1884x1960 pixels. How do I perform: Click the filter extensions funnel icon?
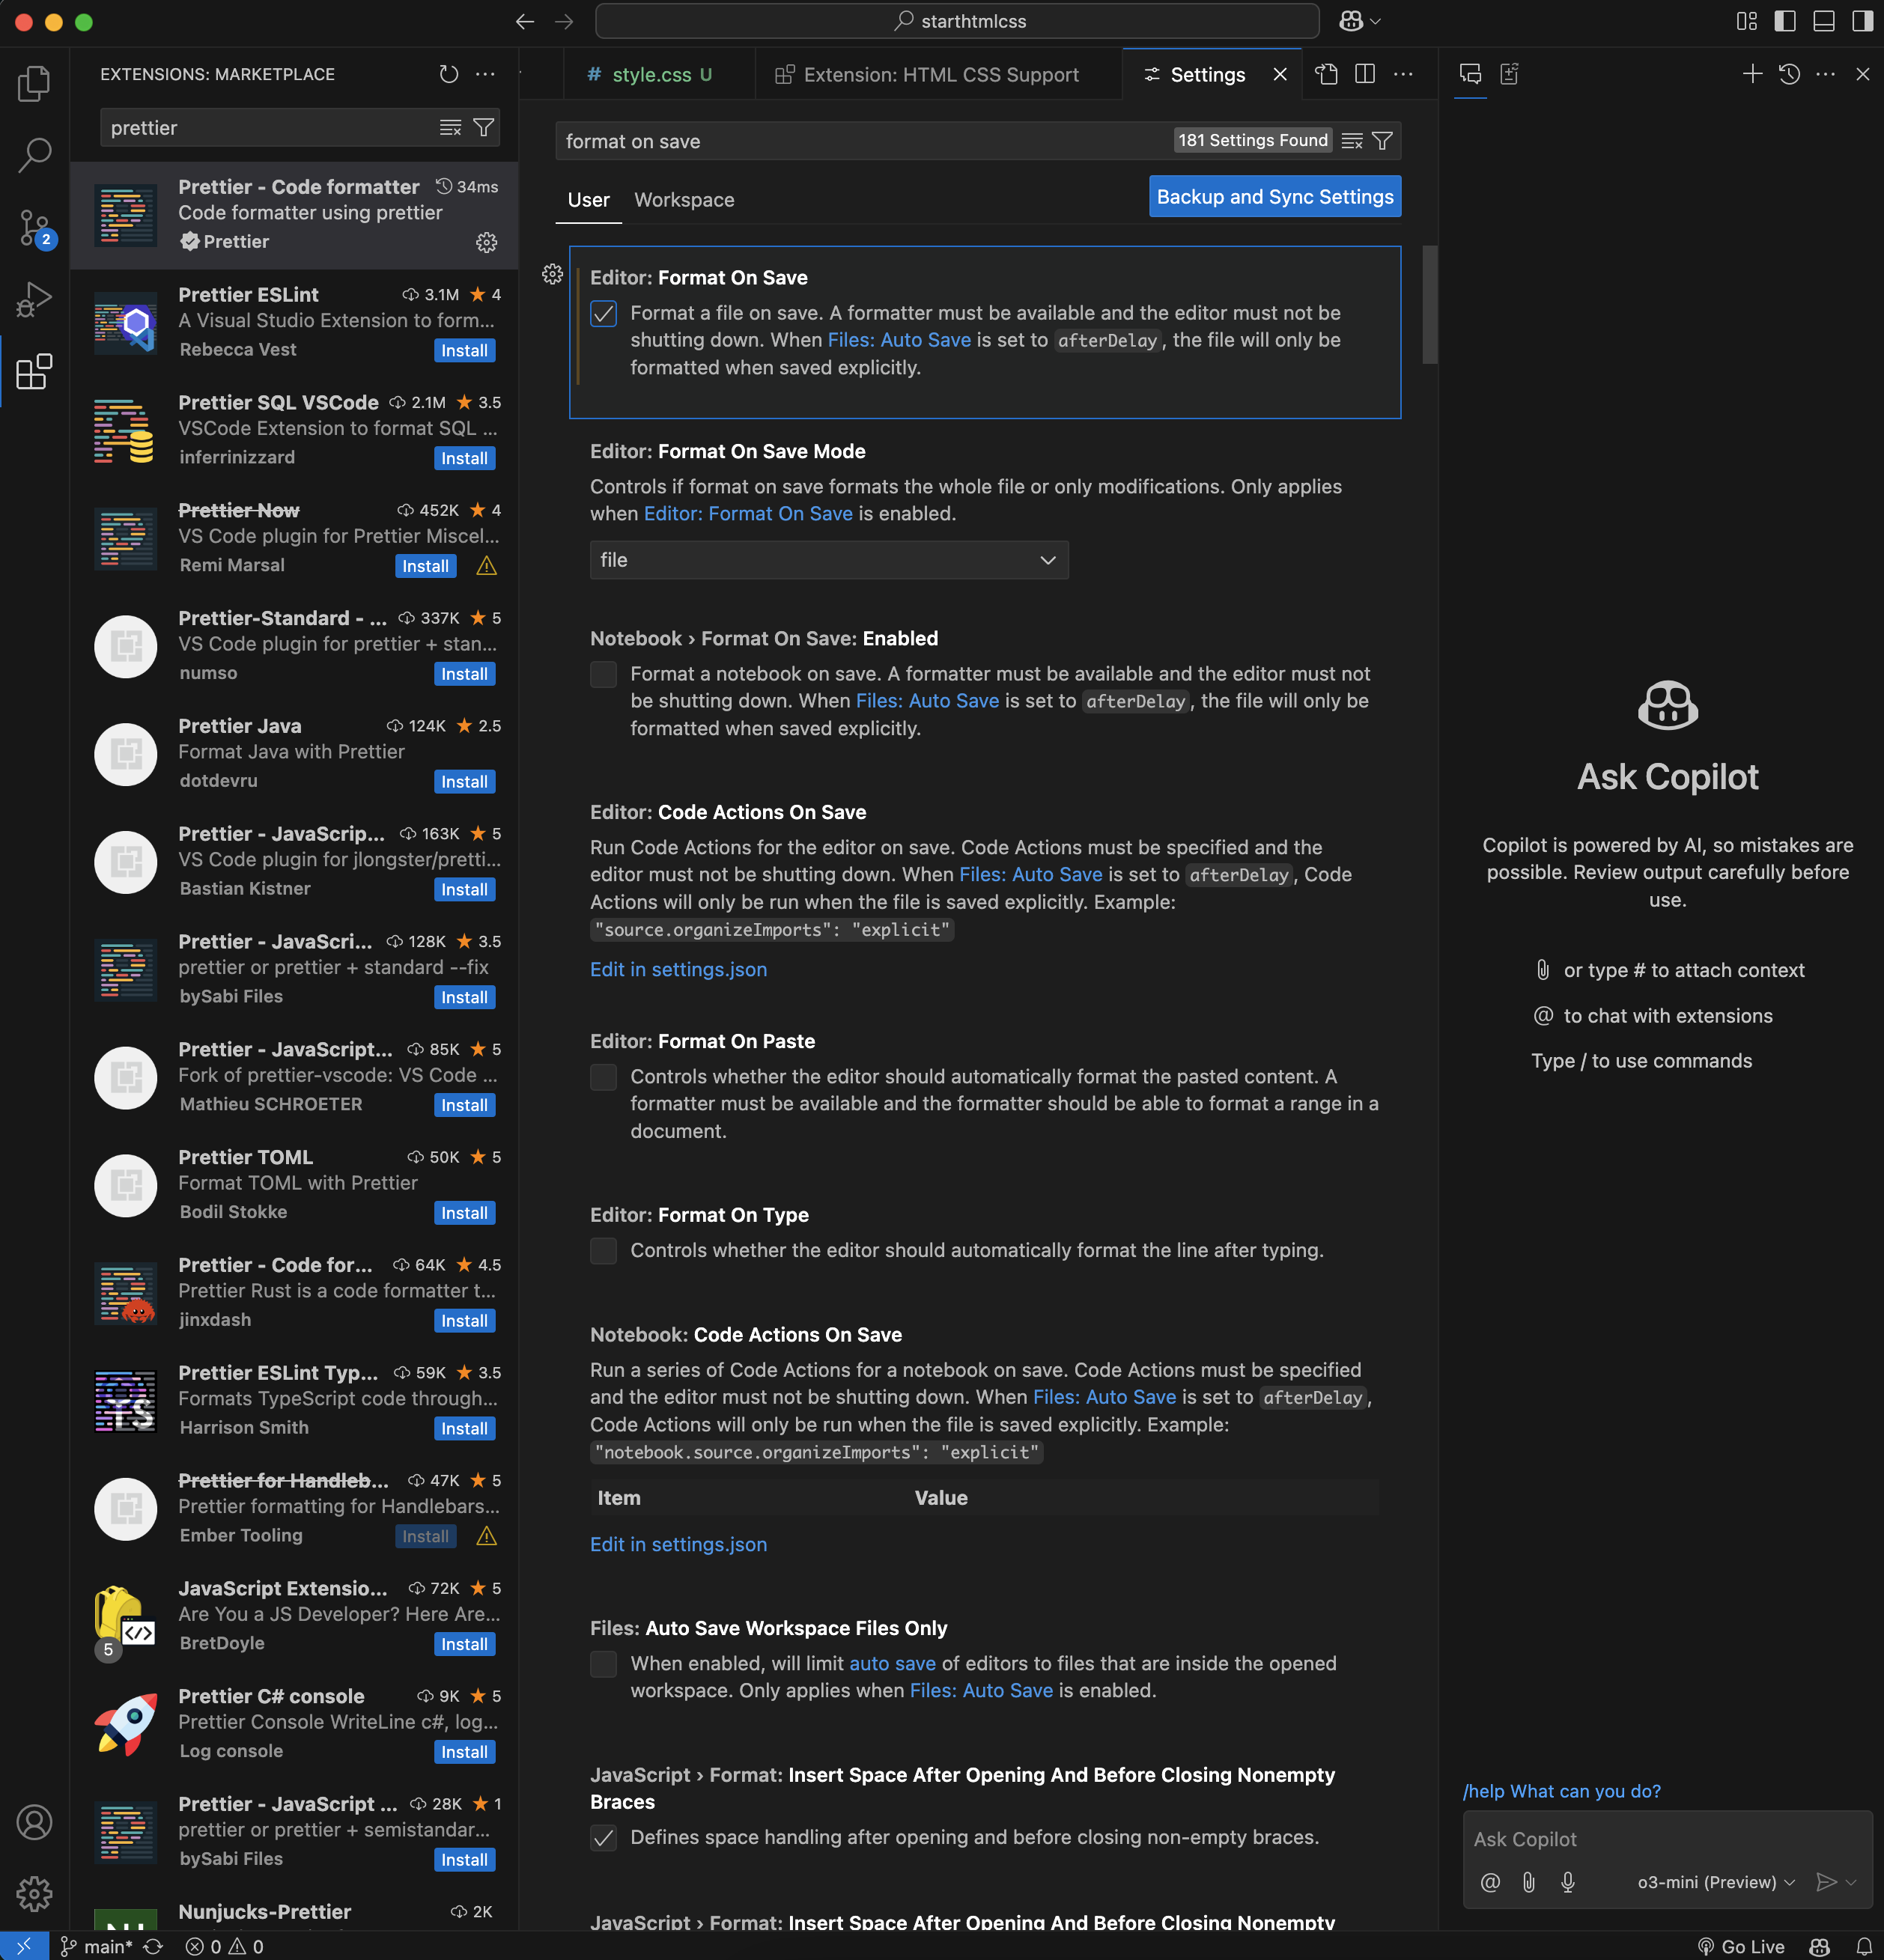[x=484, y=128]
